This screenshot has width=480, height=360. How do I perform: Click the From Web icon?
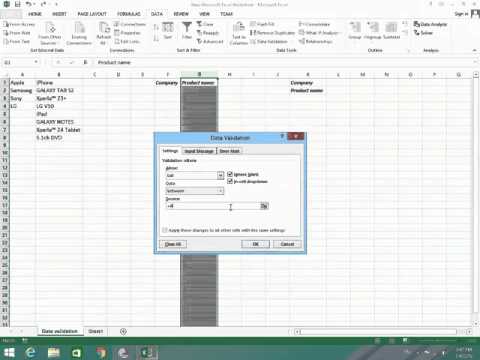pos(17,33)
